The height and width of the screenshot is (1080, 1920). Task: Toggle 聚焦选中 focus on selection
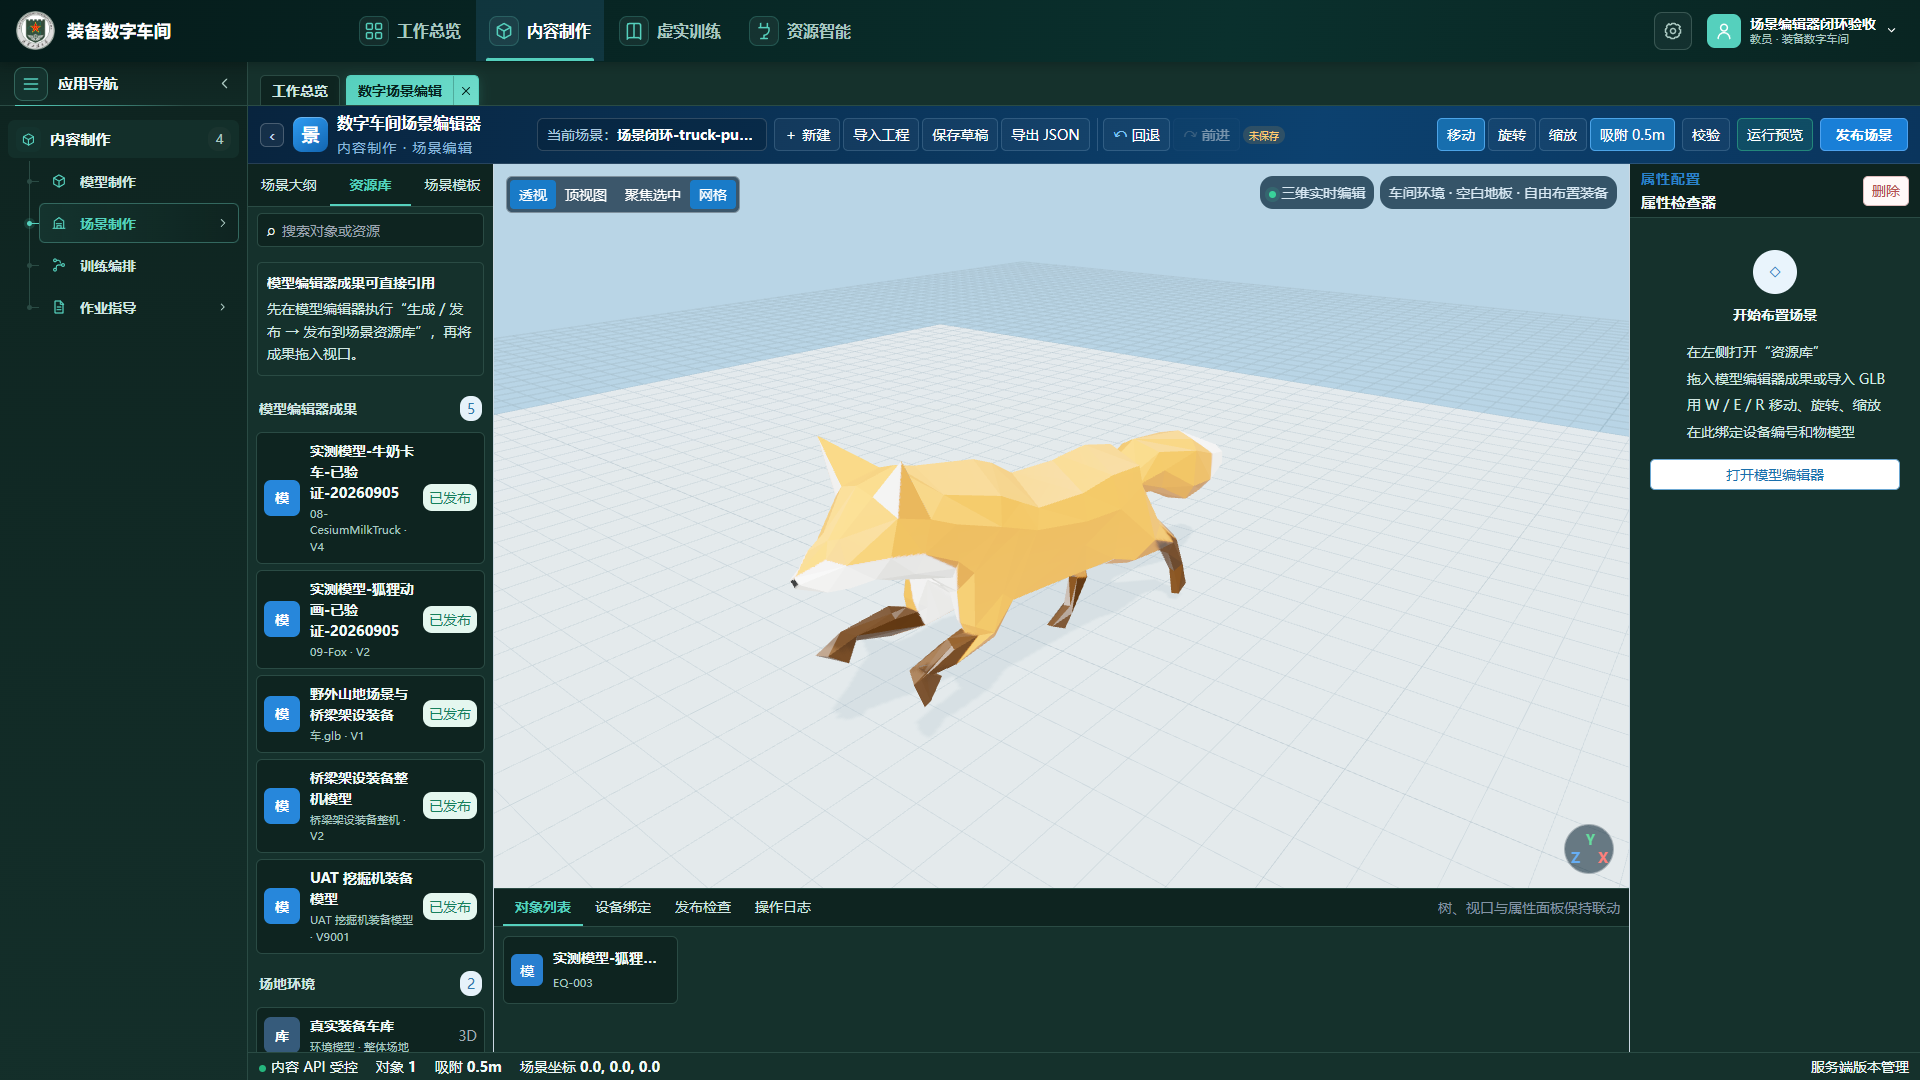(653, 195)
